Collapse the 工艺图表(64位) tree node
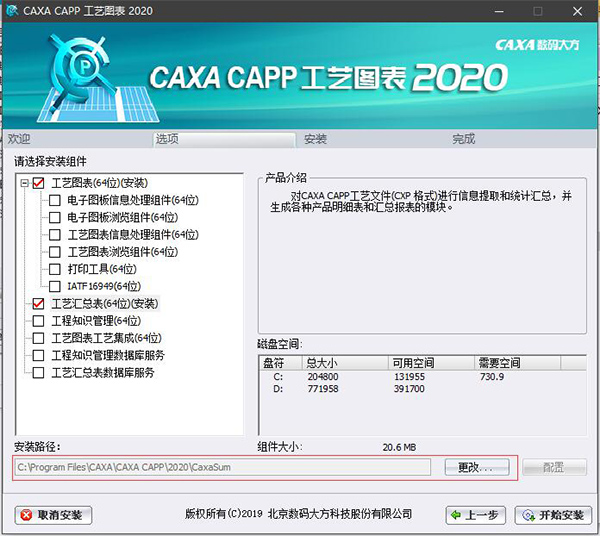This screenshot has height=536, width=600. pyautogui.click(x=24, y=183)
